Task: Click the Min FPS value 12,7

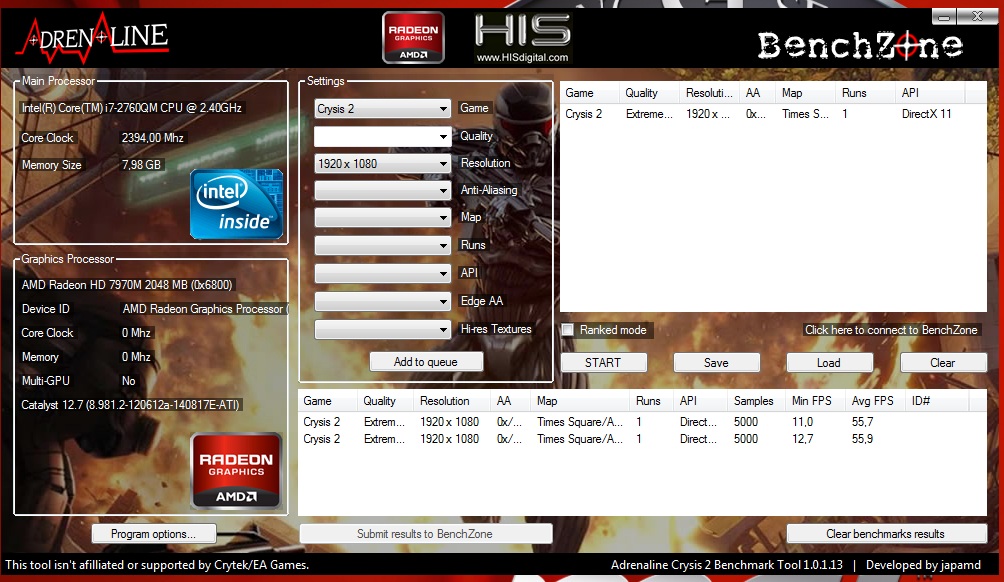Action: (x=802, y=439)
